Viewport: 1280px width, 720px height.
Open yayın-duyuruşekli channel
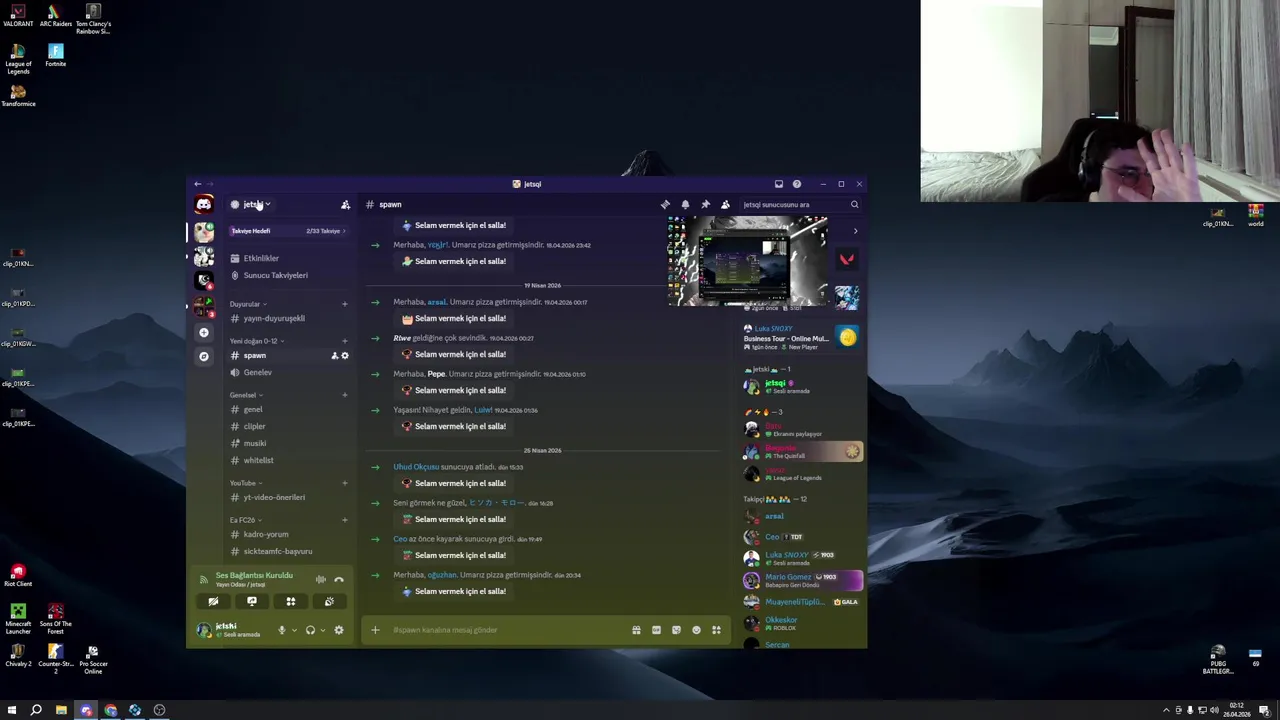click(289, 318)
